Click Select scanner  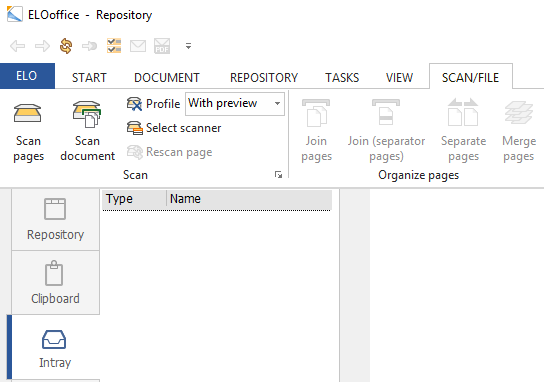pos(174,128)
